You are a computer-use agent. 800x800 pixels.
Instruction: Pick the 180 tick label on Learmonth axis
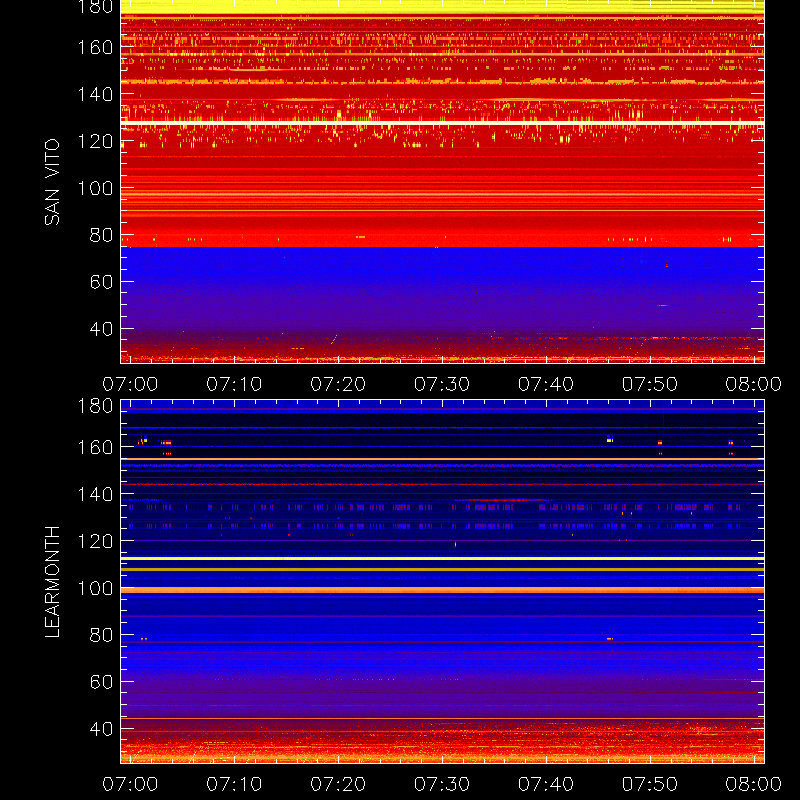(x=95, y=406)
